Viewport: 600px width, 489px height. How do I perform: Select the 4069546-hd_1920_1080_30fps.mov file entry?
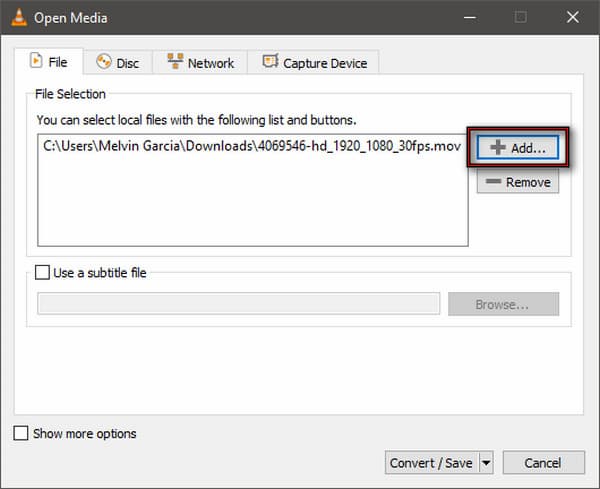point(252,146)
